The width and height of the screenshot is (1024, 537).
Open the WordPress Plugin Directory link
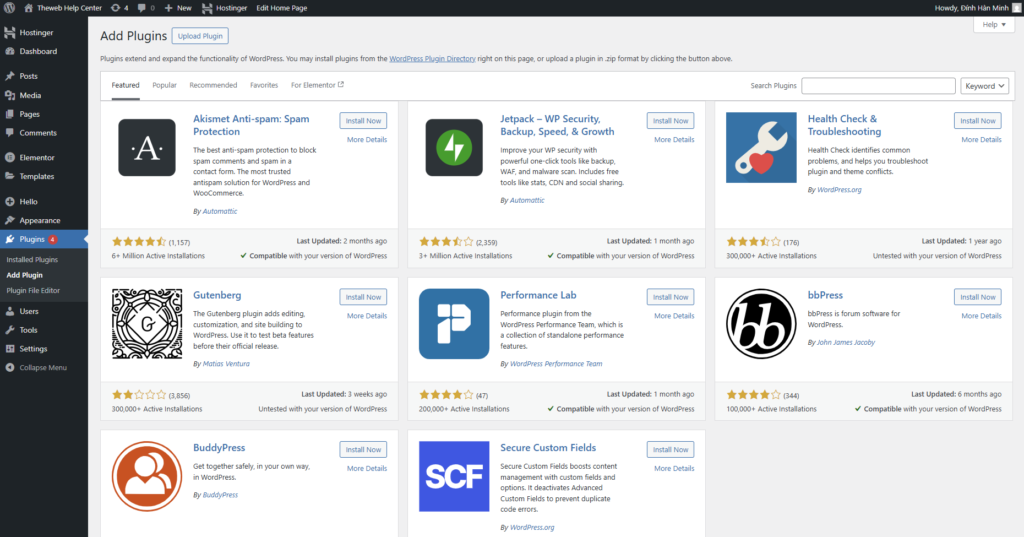432,59
